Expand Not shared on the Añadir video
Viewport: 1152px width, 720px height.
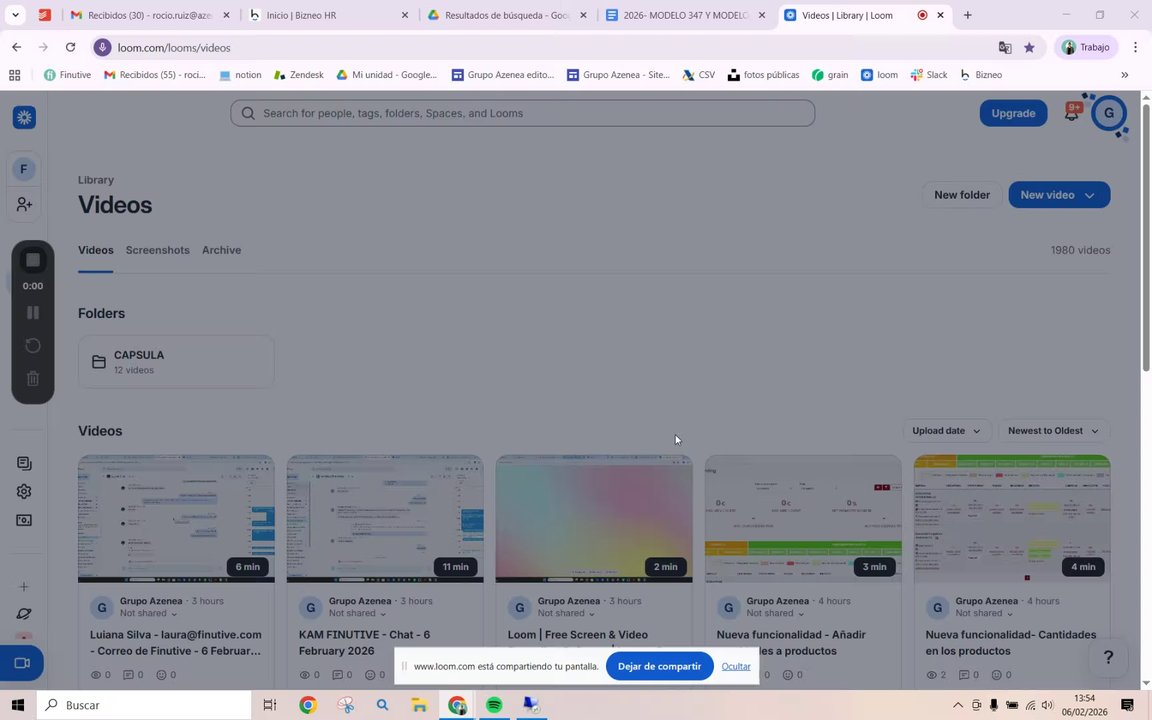pyautogui.click(x=775, y=613)
